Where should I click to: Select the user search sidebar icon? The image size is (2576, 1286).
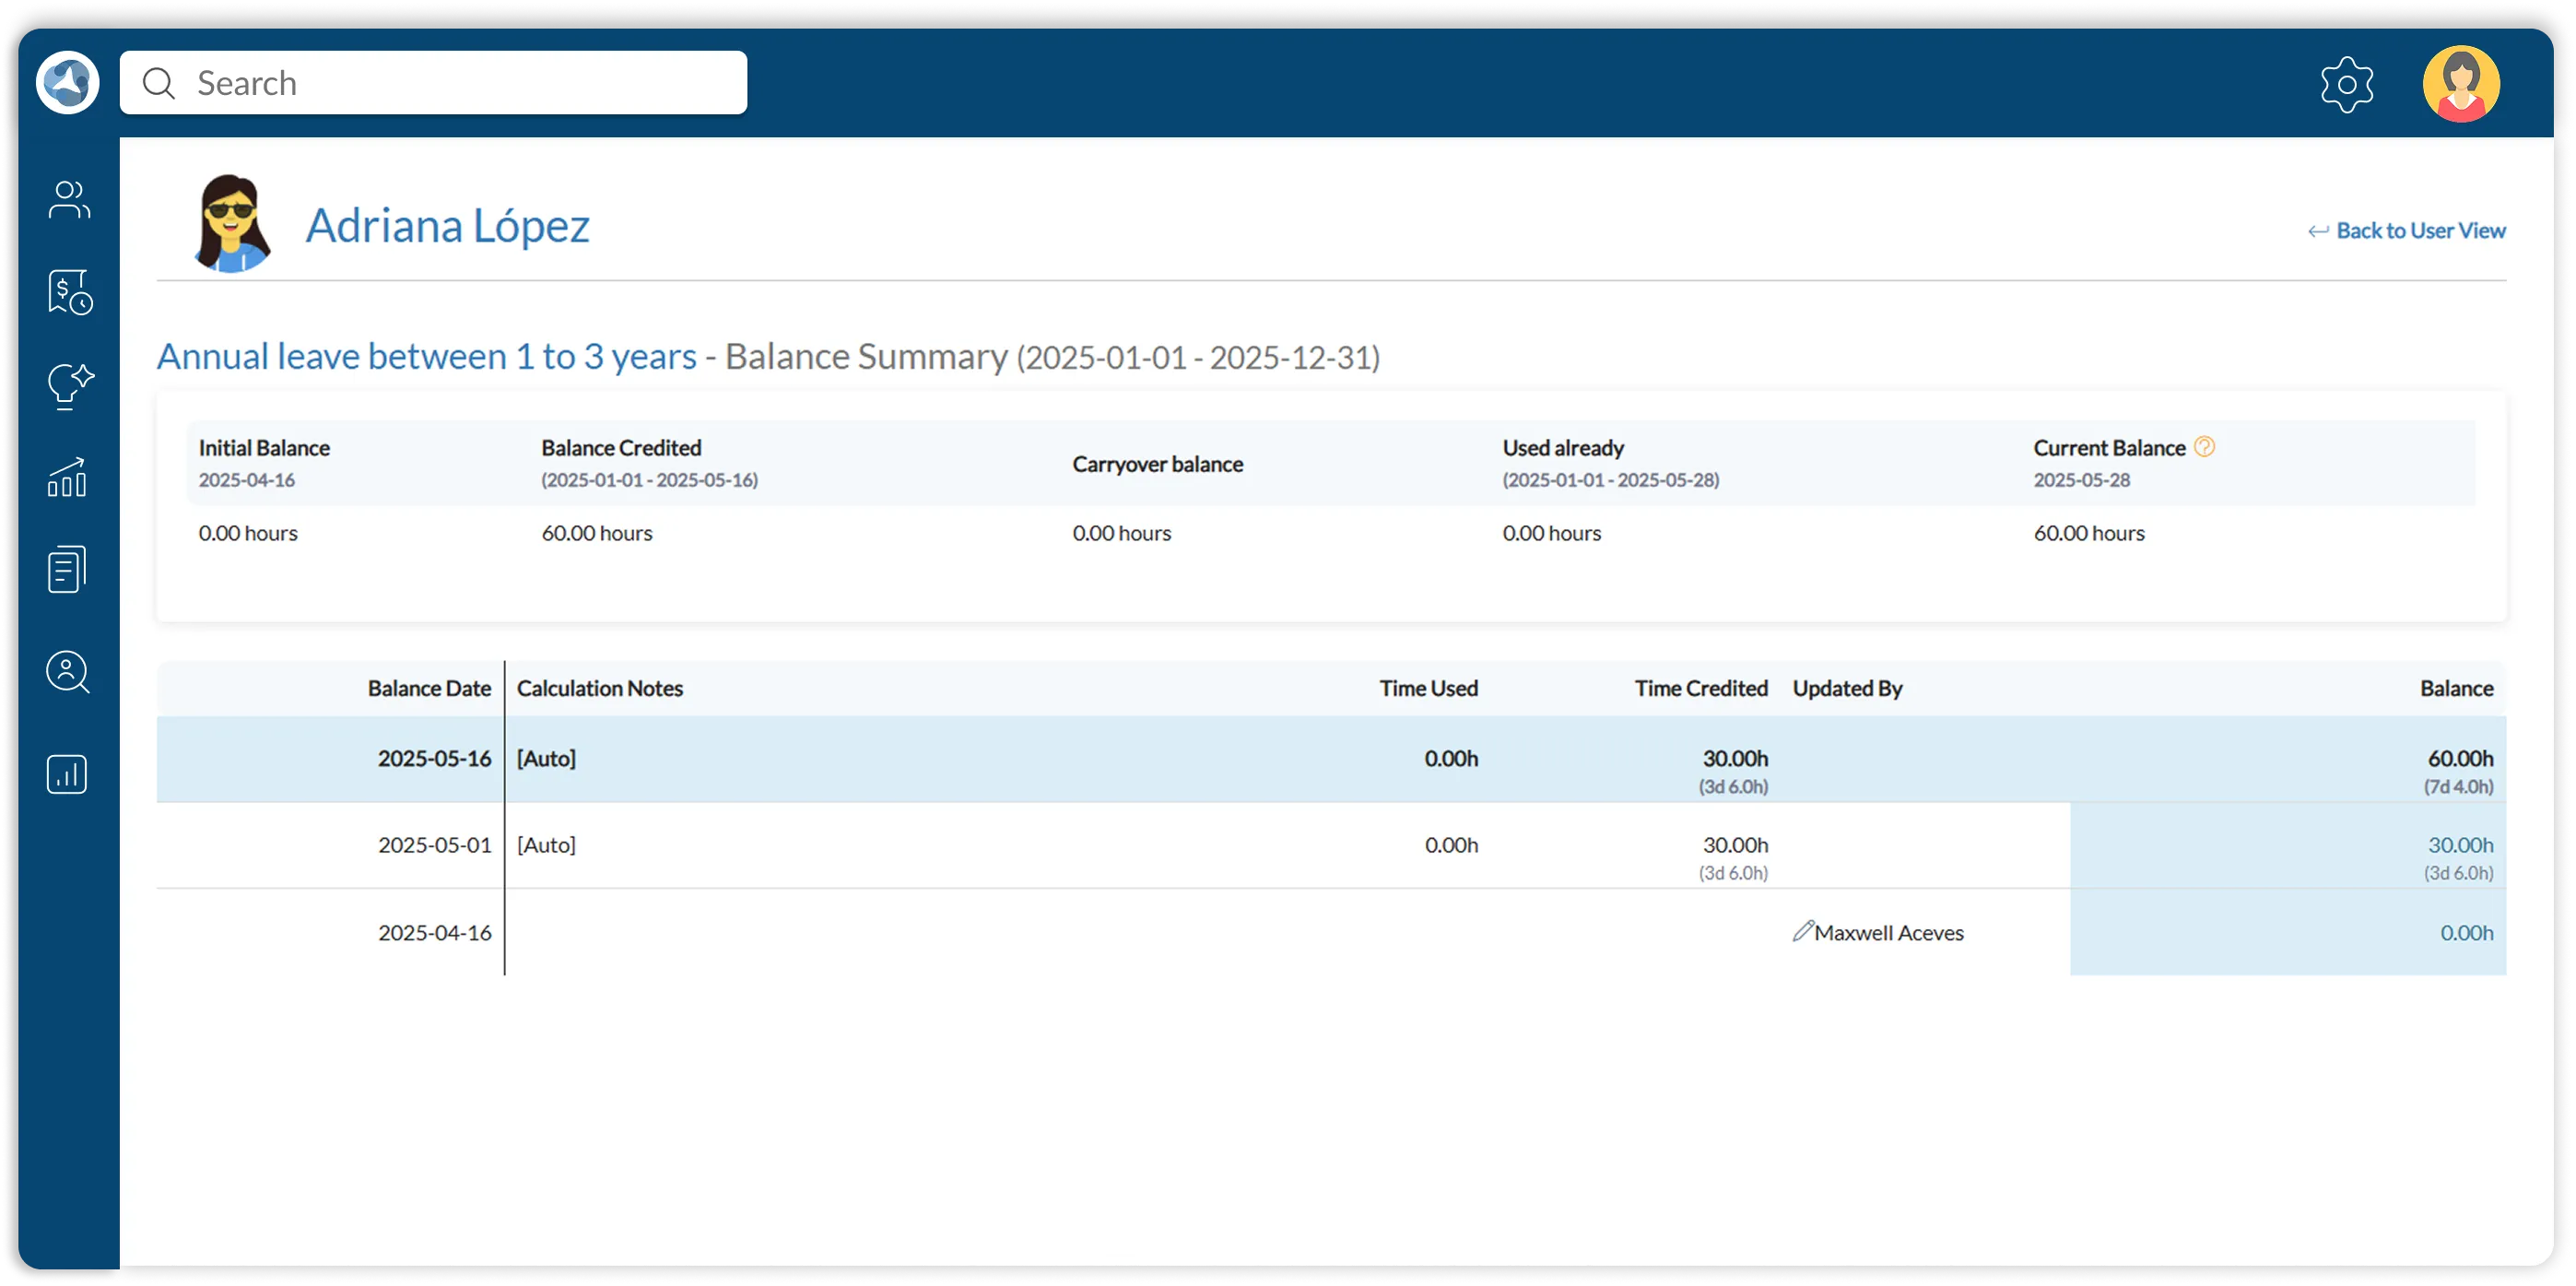(x=67, y=673)
